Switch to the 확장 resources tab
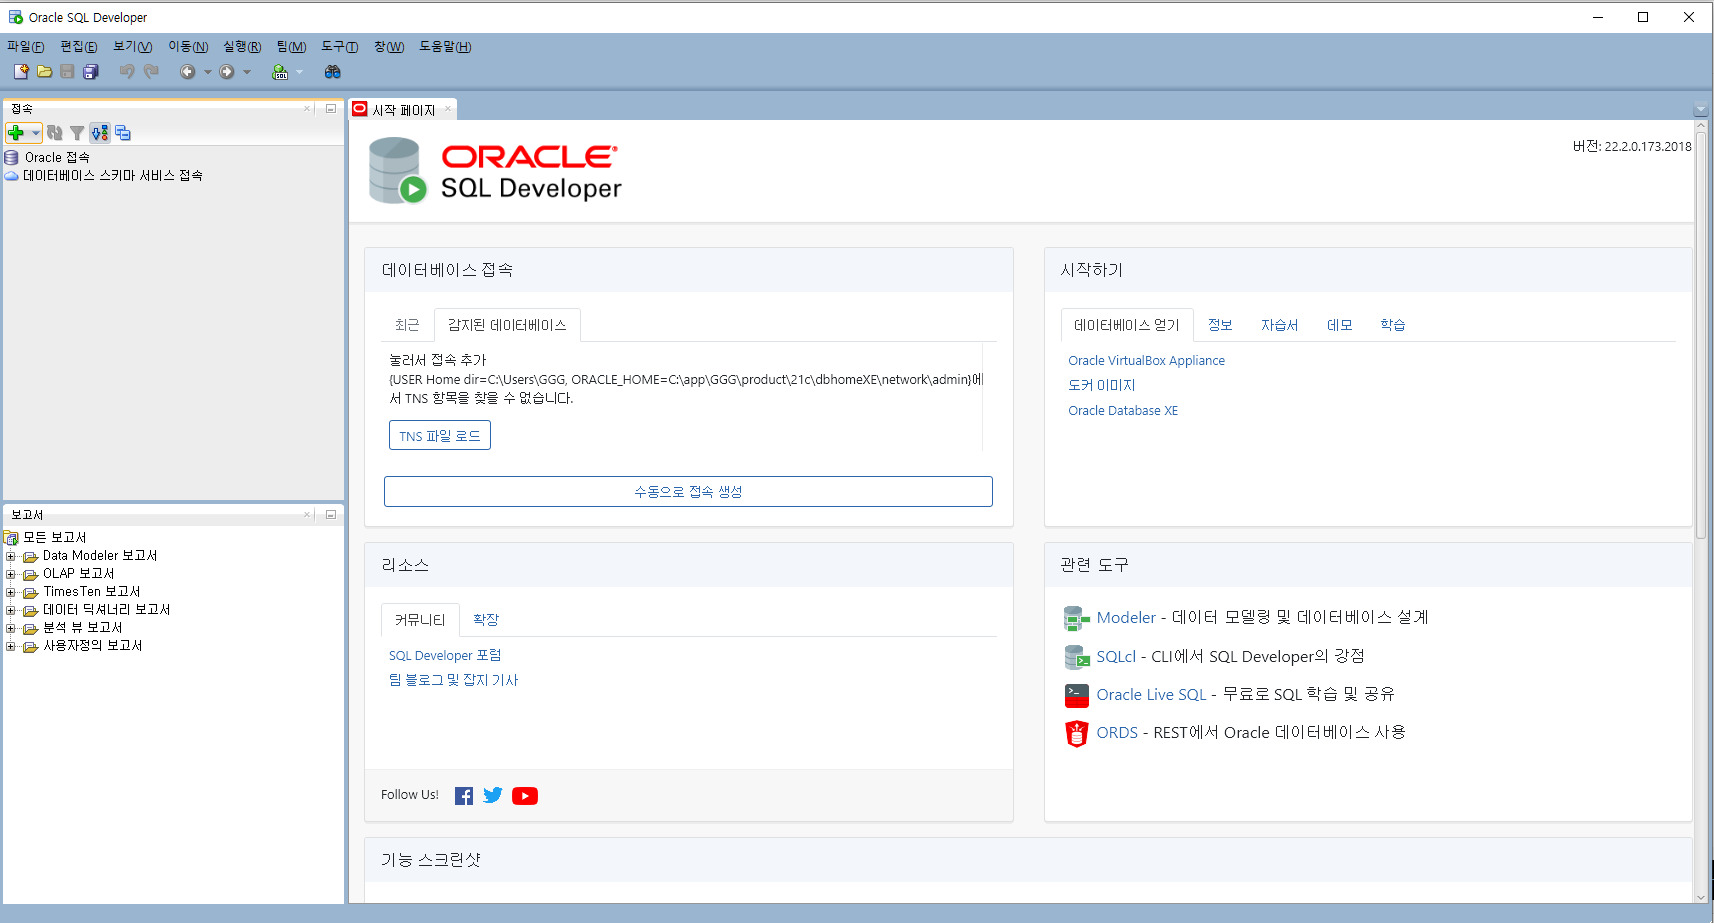The height and width of the screenshot is (923, 1714). [x=486, y=620]
